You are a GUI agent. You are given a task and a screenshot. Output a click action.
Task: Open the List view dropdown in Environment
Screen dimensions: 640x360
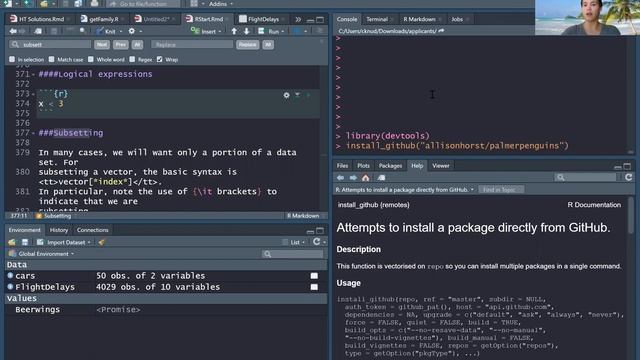coord(294,242)
